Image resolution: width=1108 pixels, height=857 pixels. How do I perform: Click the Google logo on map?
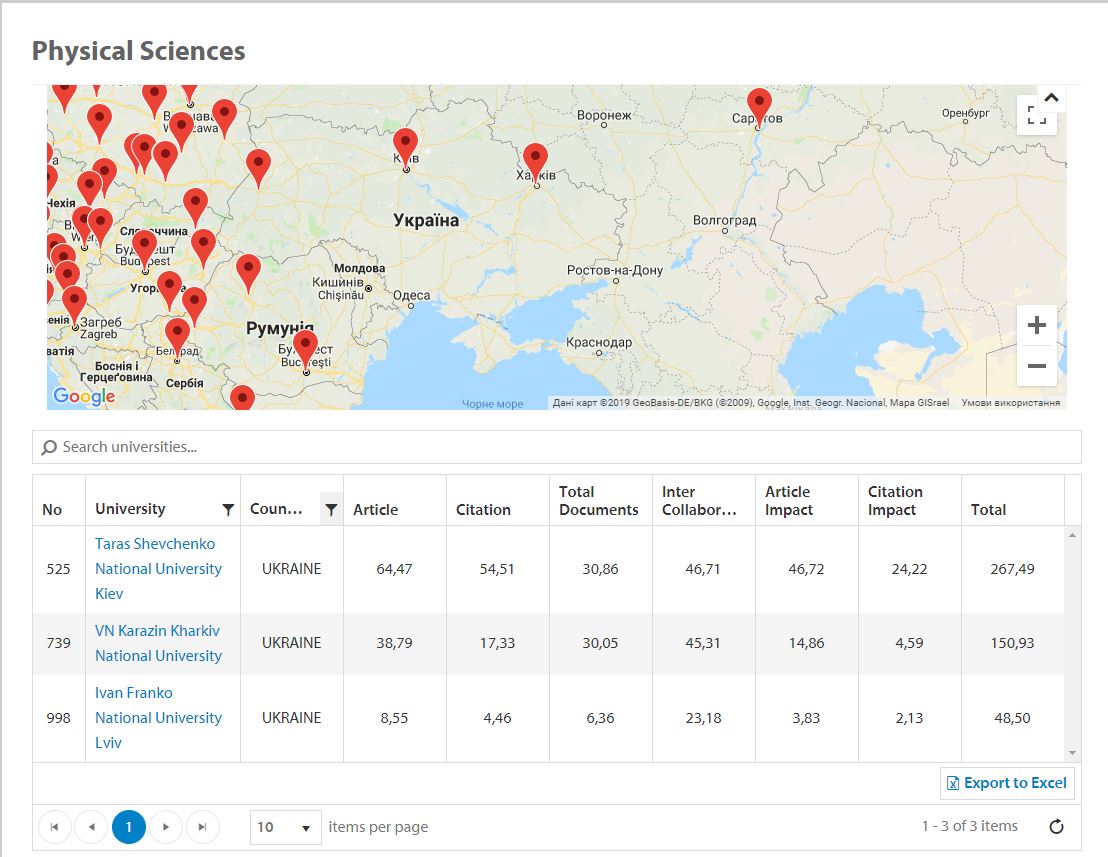84,396
